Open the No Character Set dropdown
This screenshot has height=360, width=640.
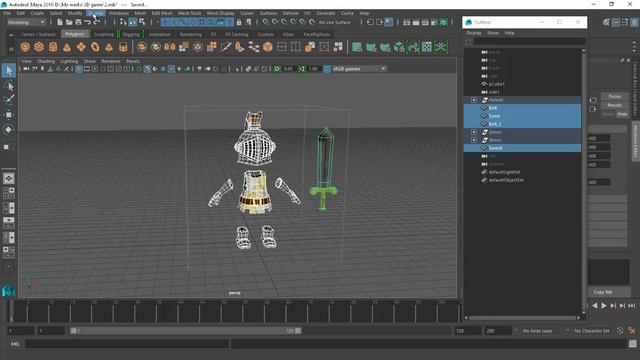(x=591, y=331)
